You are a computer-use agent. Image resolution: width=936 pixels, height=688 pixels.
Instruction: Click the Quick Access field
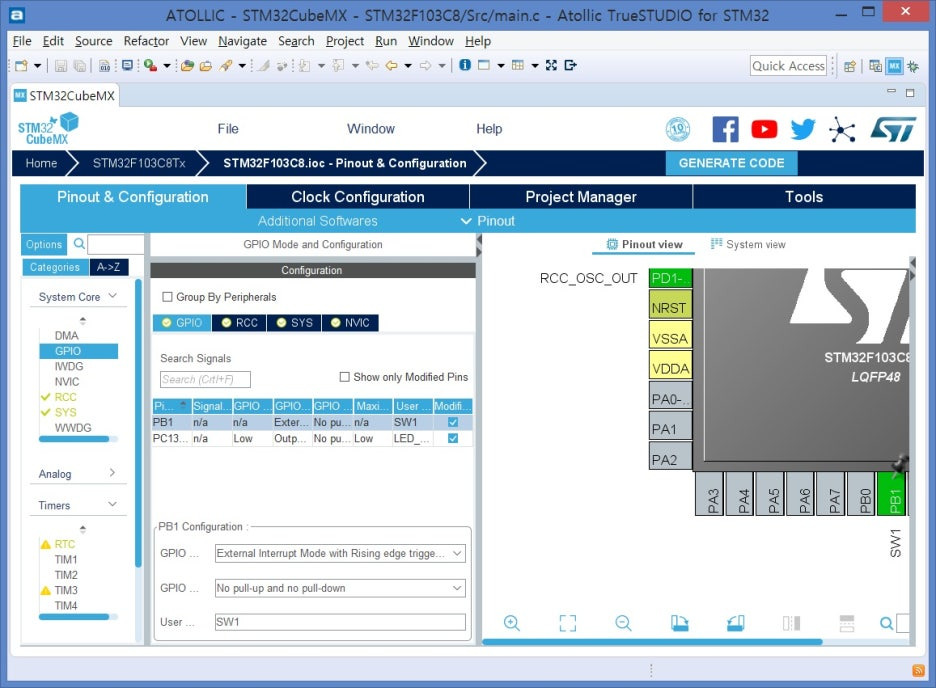[x=789, y=66]
